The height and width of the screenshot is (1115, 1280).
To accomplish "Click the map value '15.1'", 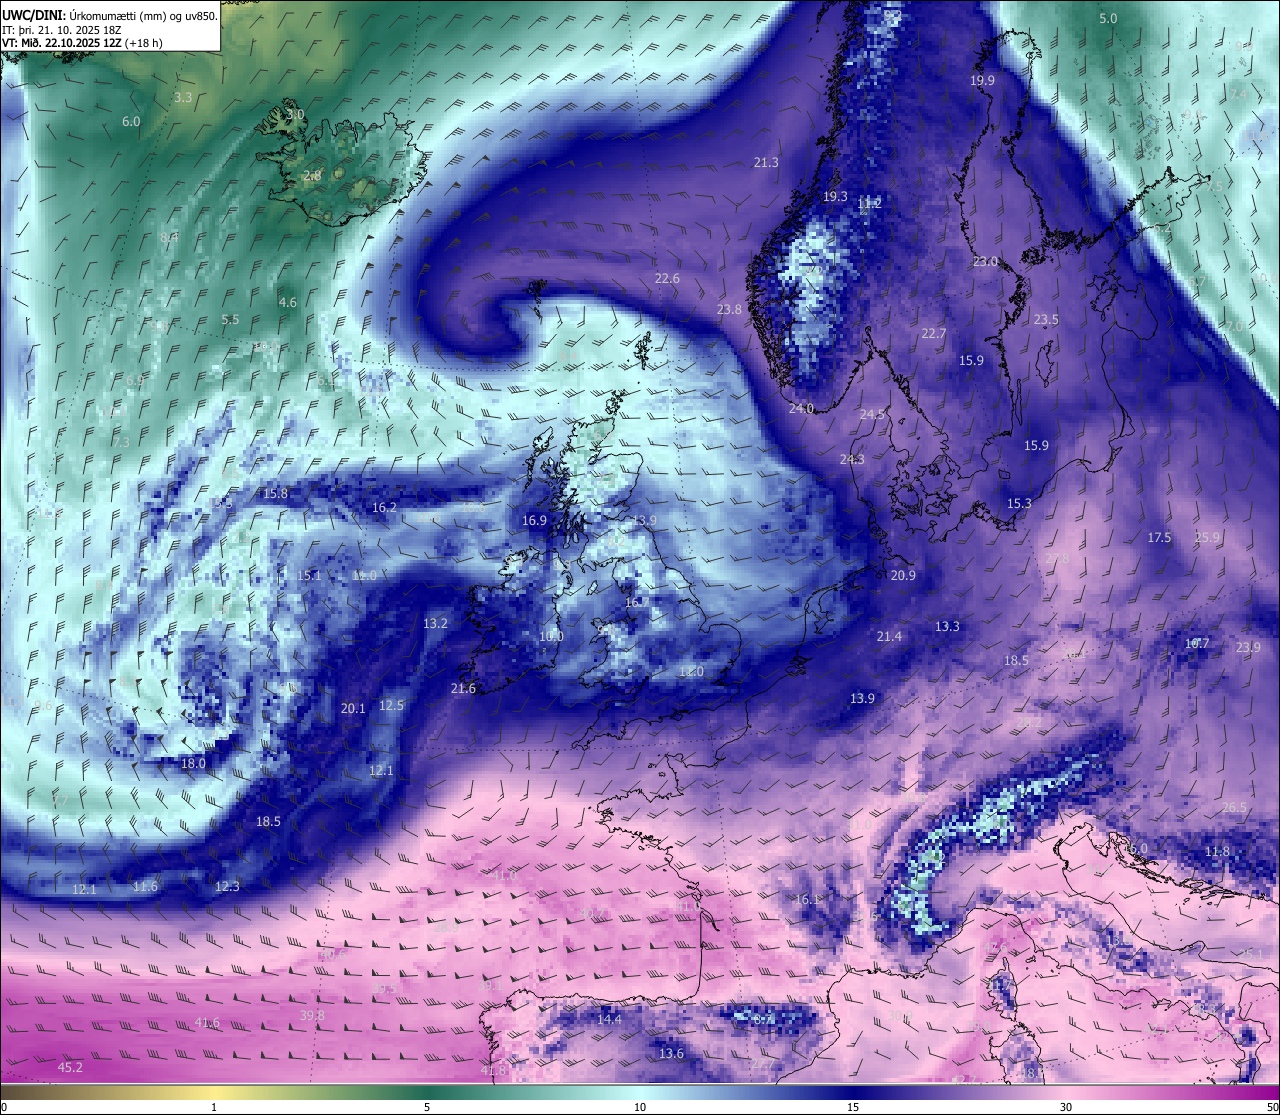I will coord(309,575).
